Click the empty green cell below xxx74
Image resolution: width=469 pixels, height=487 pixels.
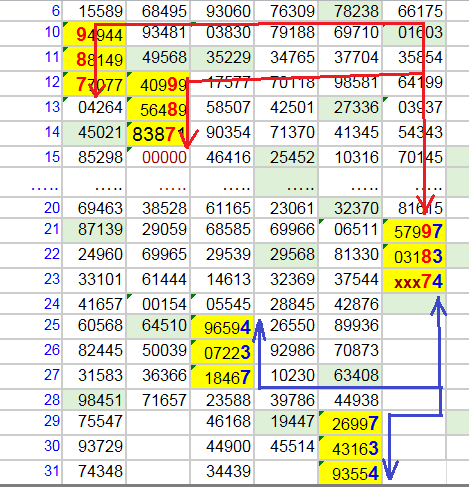click(x=414, y=304)
